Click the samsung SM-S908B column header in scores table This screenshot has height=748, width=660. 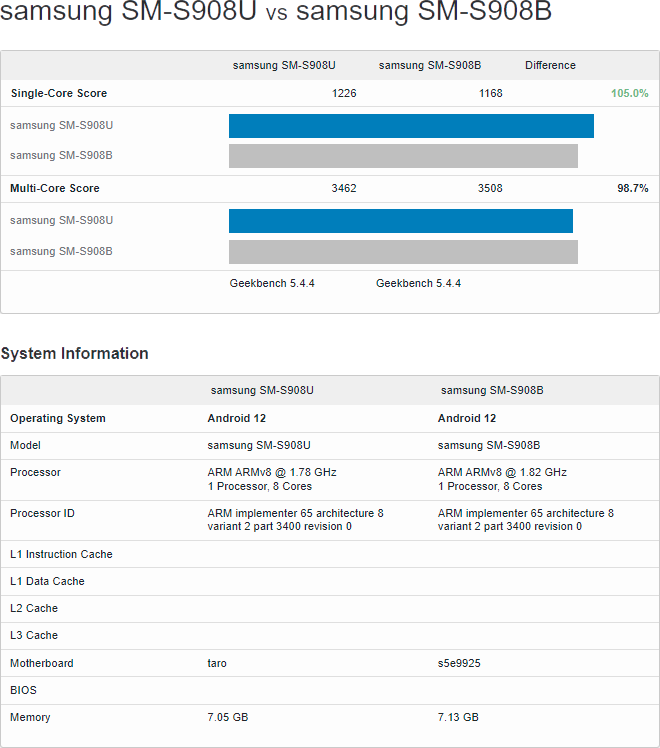point(430,65)
